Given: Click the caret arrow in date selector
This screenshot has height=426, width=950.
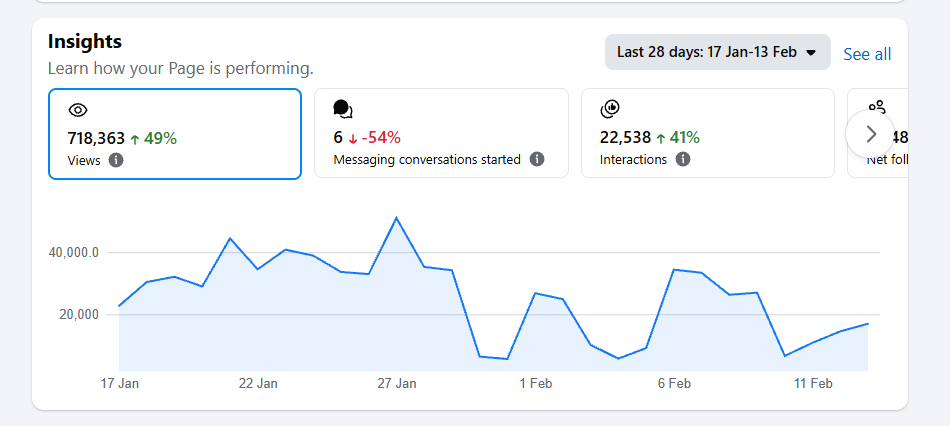Looking at the screenshot, I should (811, 53).
